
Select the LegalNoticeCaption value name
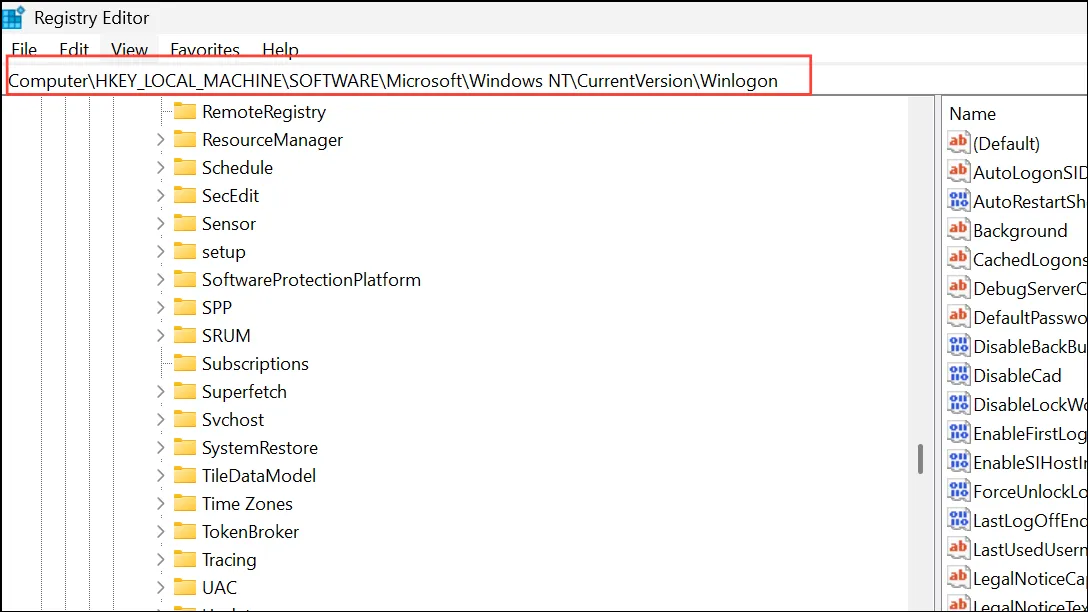[x=1030, y=579]
